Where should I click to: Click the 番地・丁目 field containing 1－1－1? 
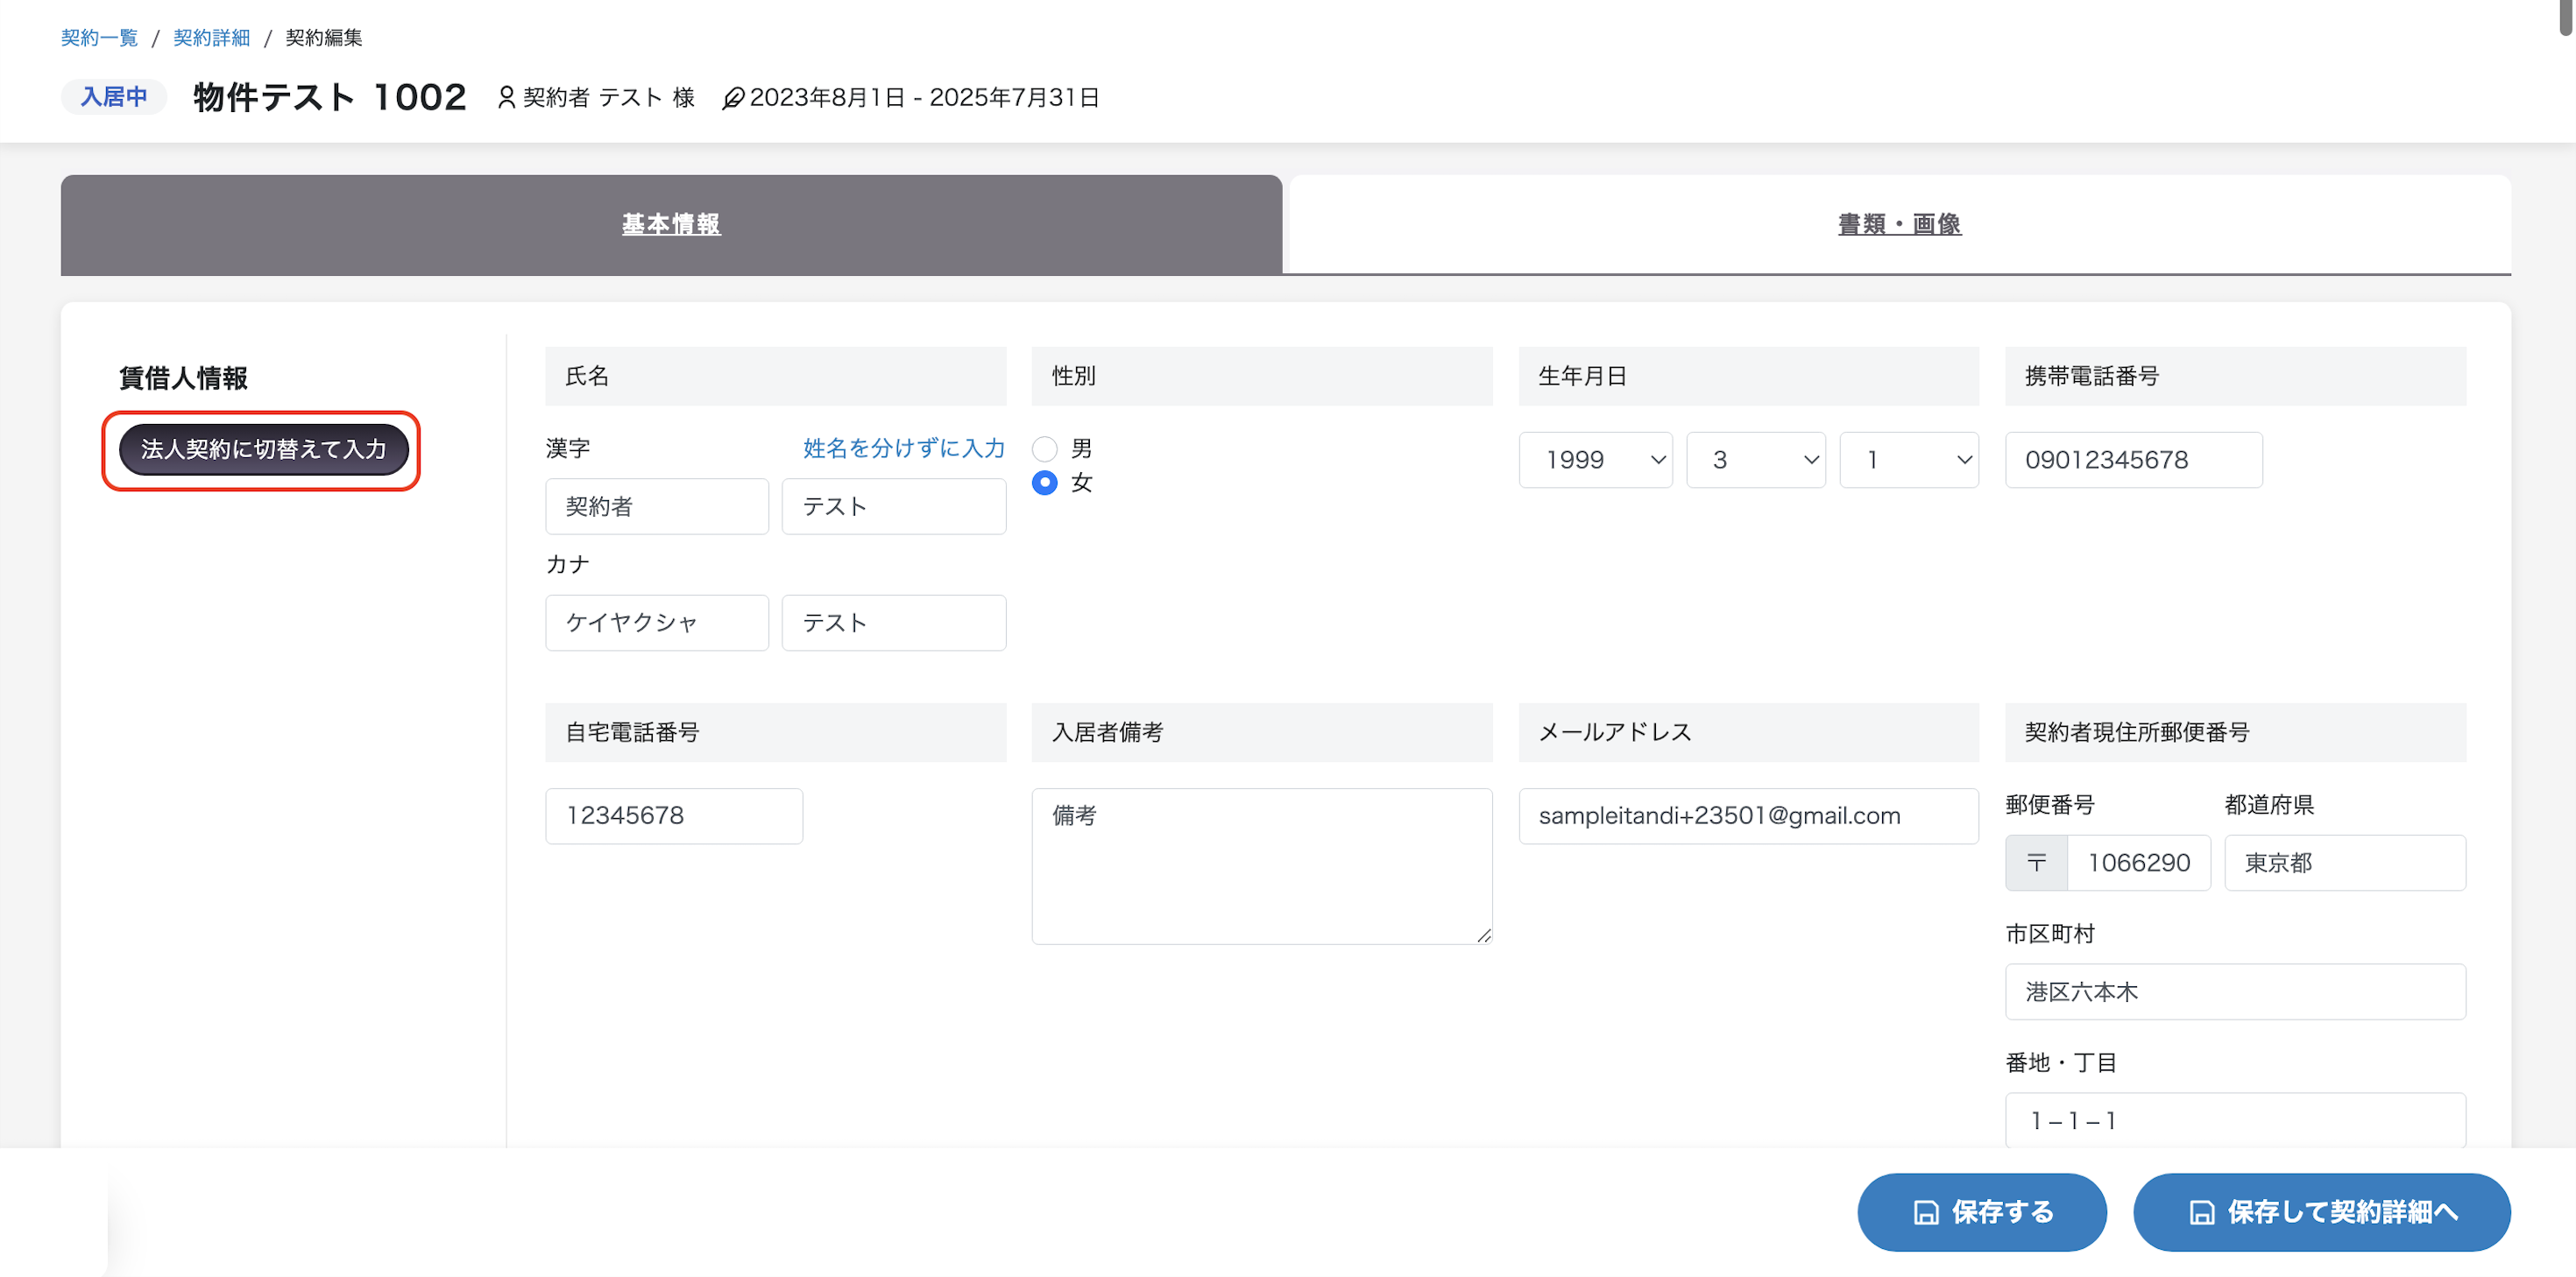(x=2236, y=1120)
